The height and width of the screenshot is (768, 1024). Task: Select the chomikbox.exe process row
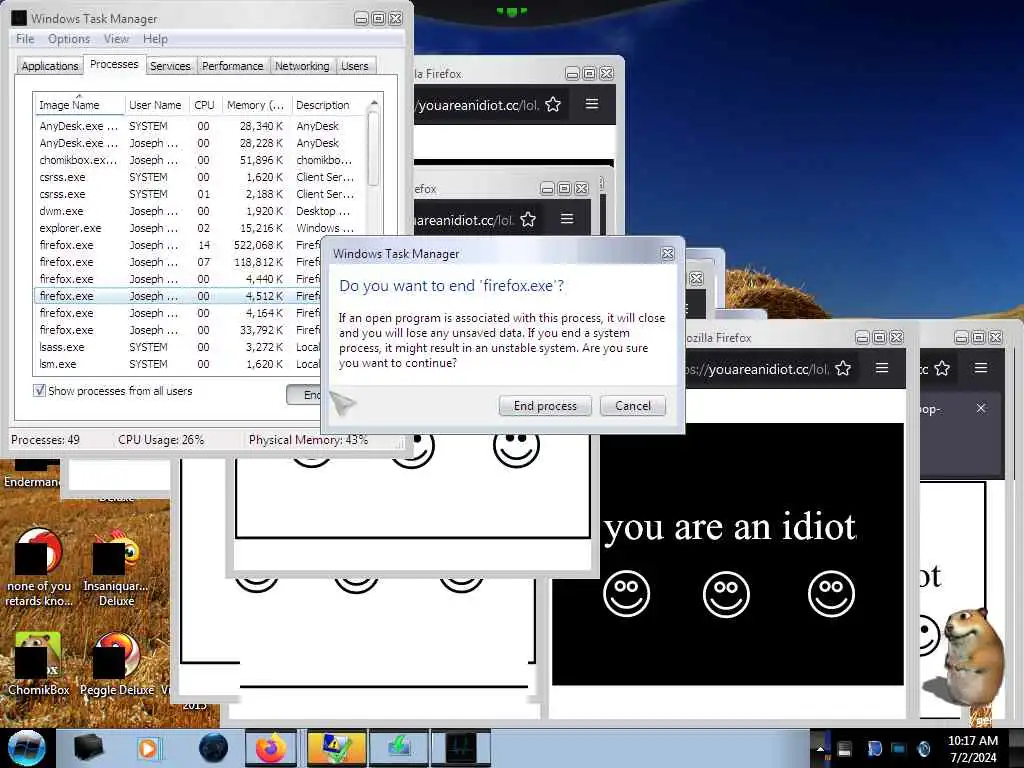[201, 160]
